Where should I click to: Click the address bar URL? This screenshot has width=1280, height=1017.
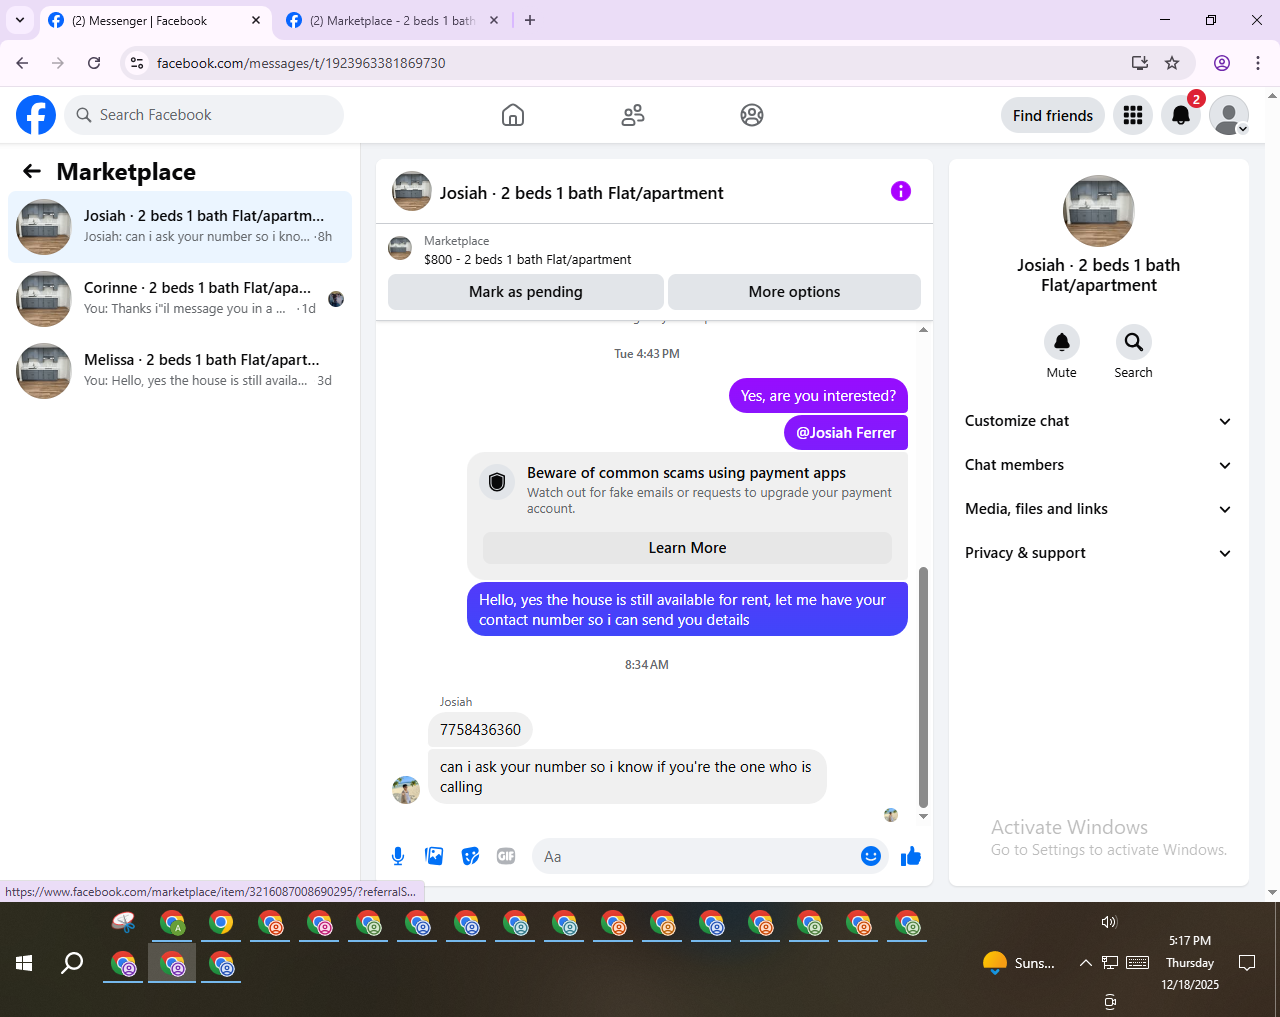(301, 63)
